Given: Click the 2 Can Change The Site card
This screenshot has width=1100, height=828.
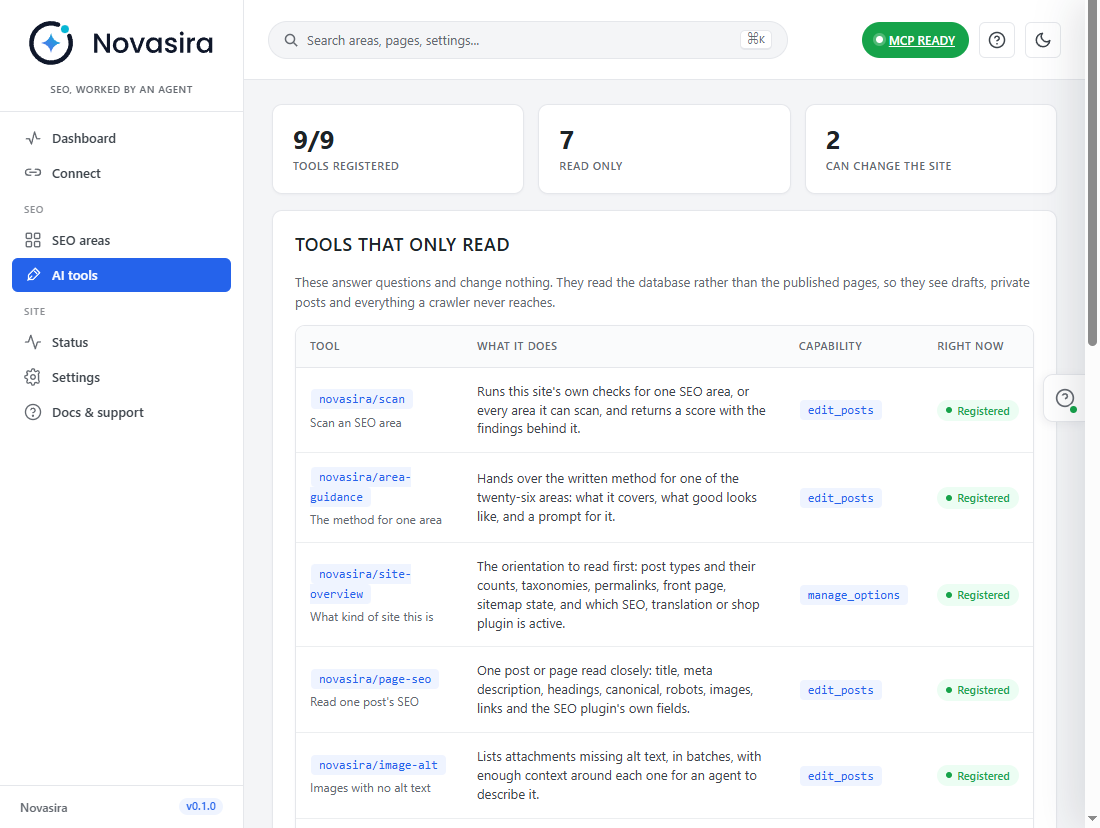Looking at the screenshot, I should (931, 149).
